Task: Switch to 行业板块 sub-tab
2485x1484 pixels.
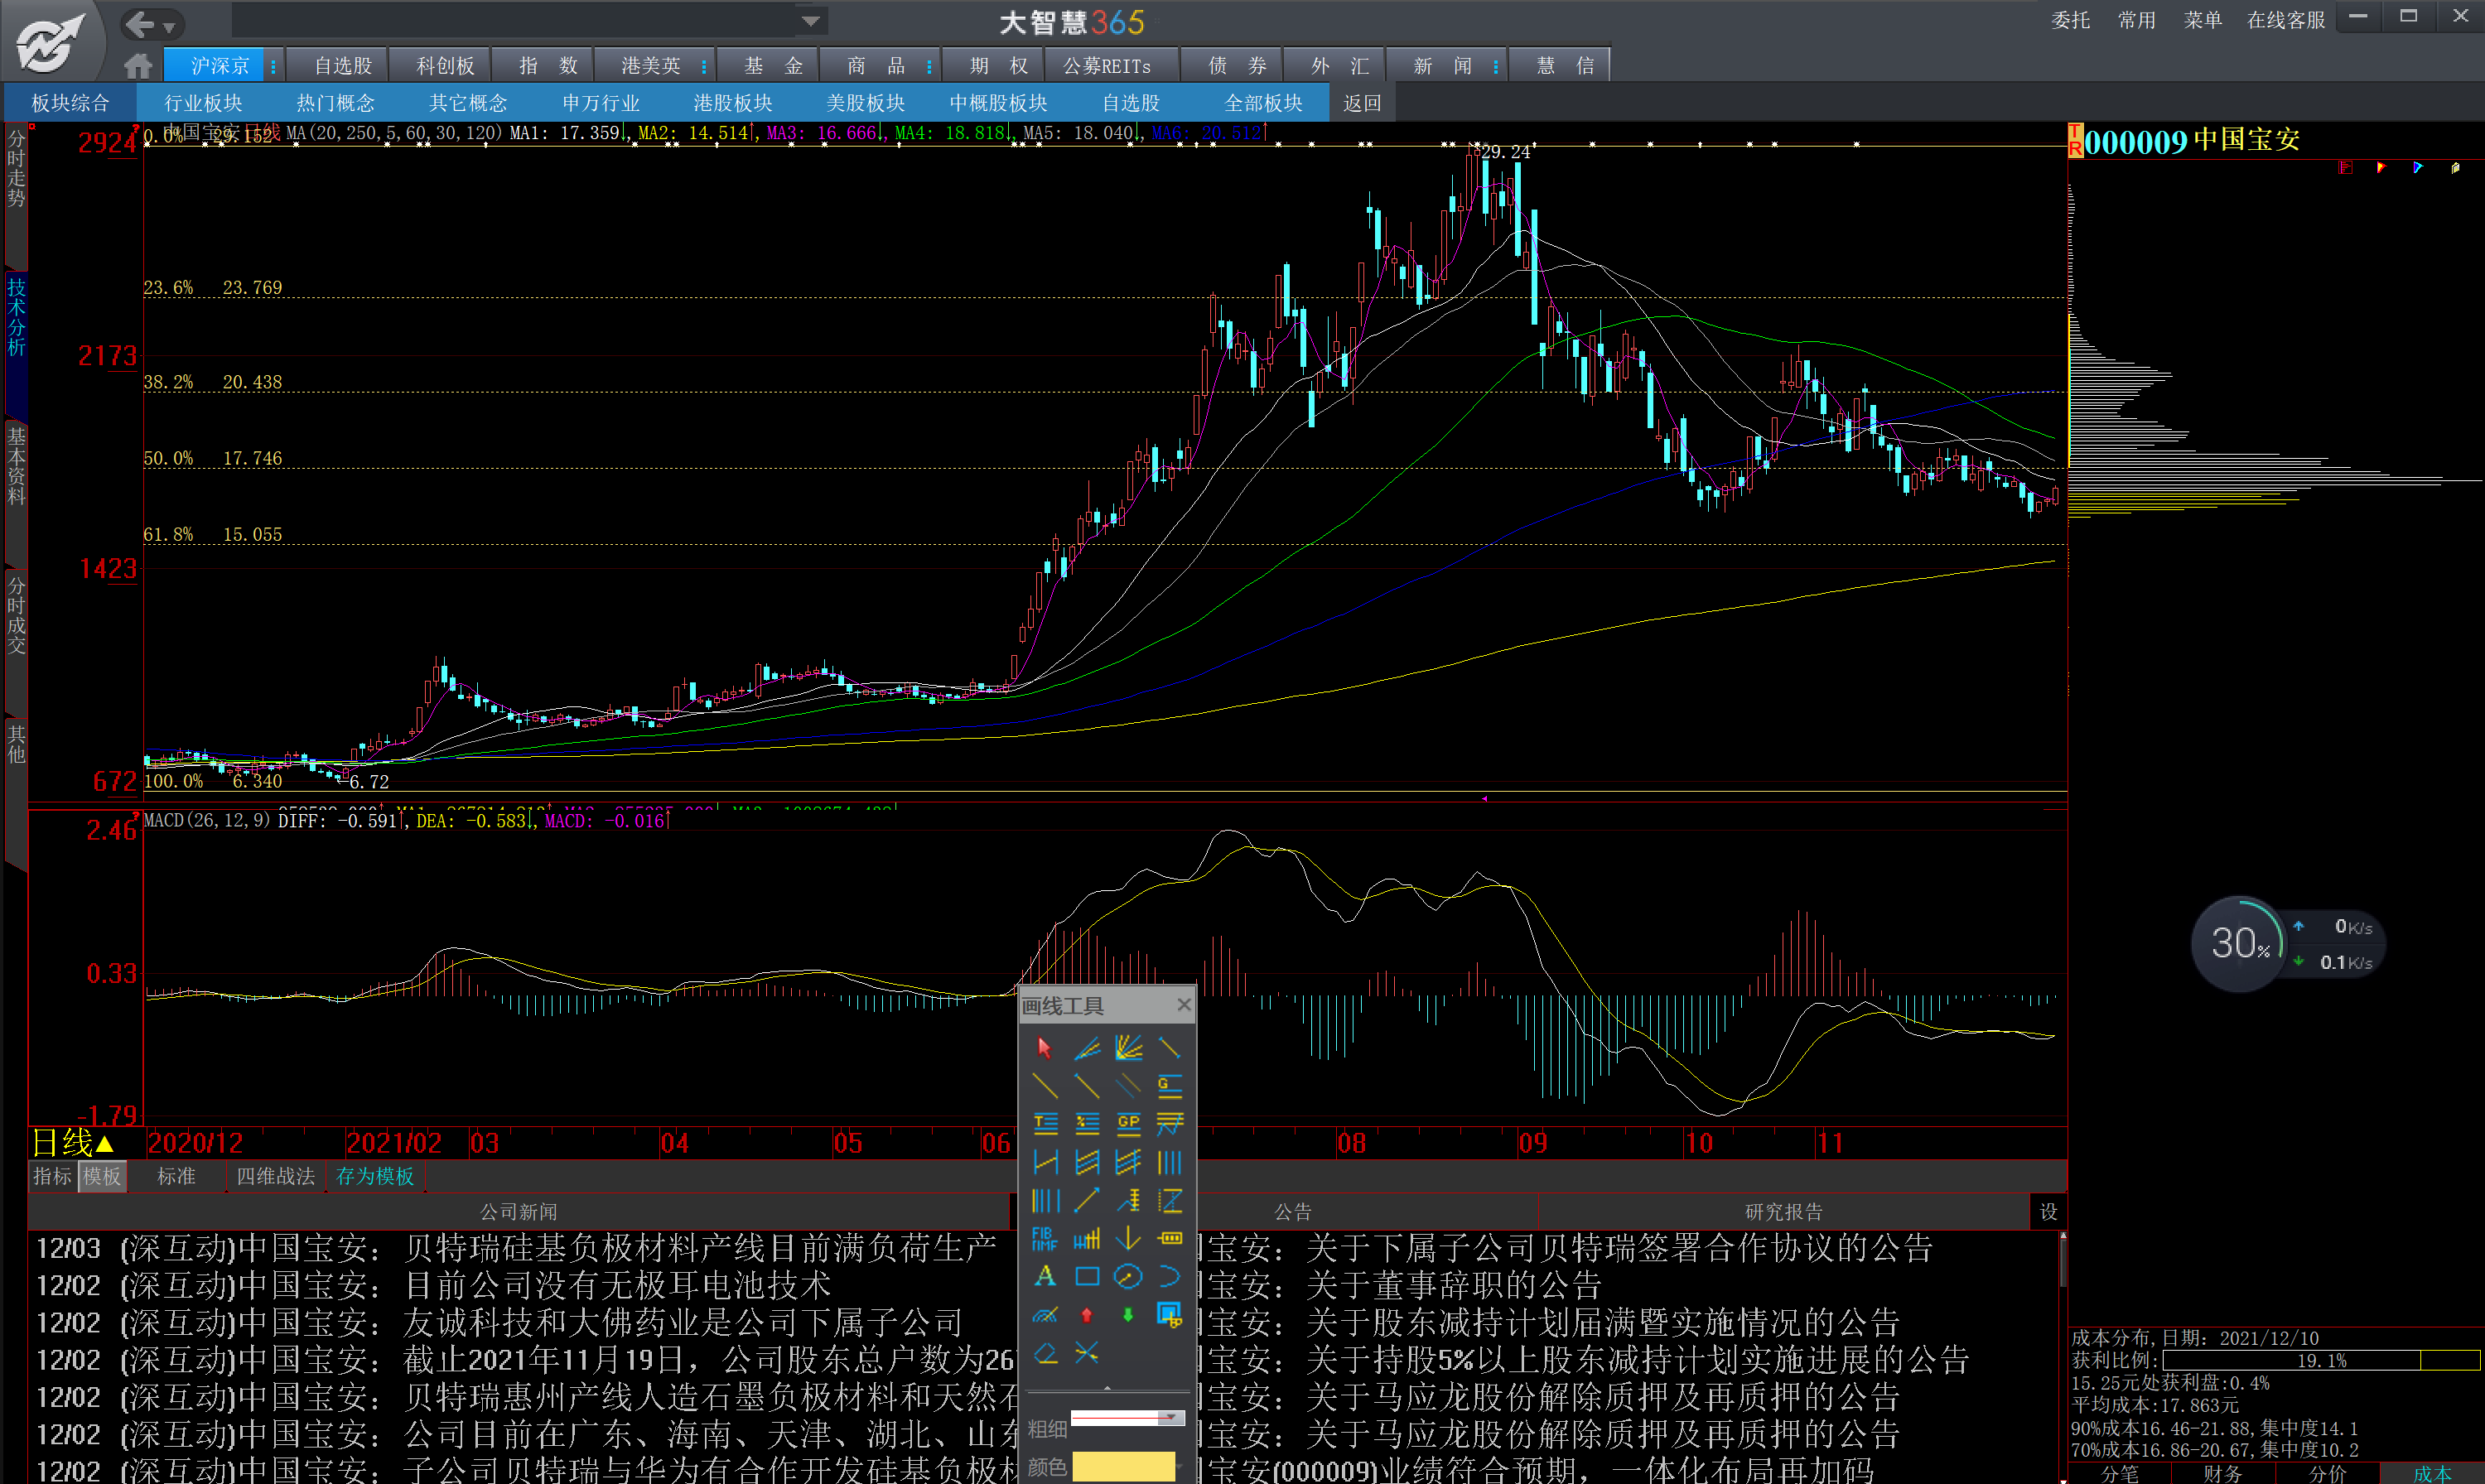Action: [203, 103]
